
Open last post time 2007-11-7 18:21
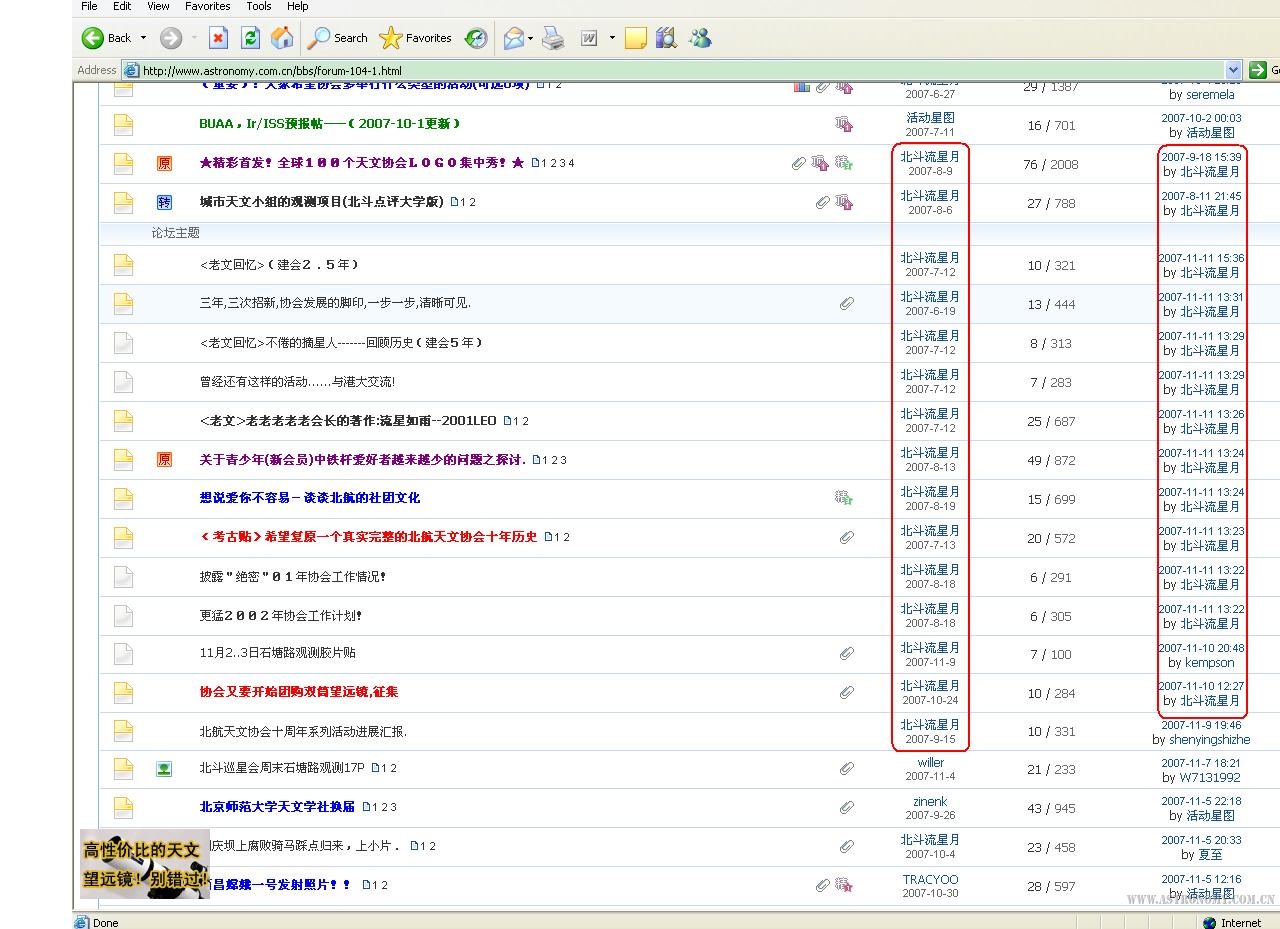coord(1201,762)
